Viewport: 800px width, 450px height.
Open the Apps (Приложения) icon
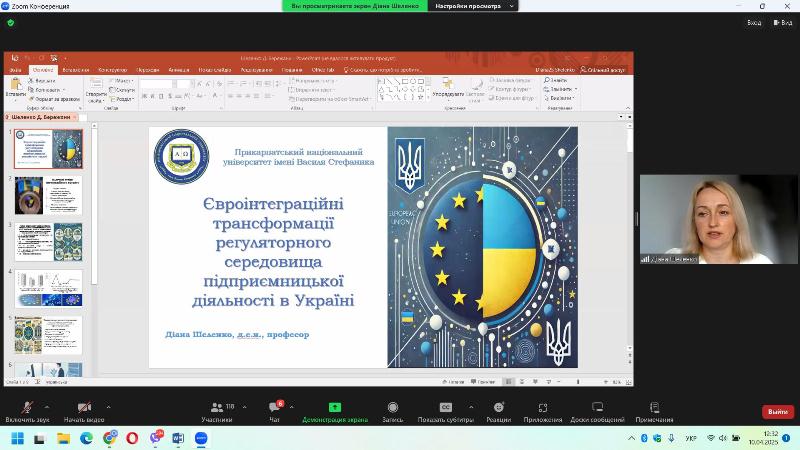(x=543, y=408)
